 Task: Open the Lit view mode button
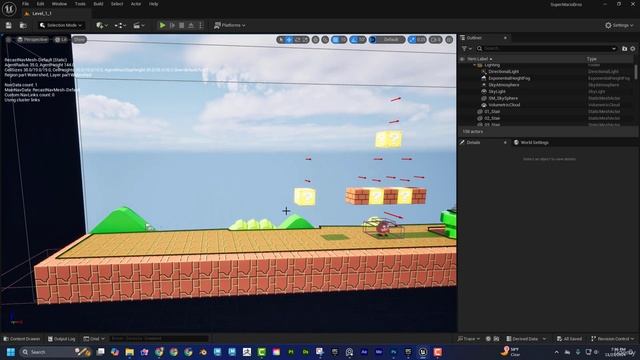point(61,40)
